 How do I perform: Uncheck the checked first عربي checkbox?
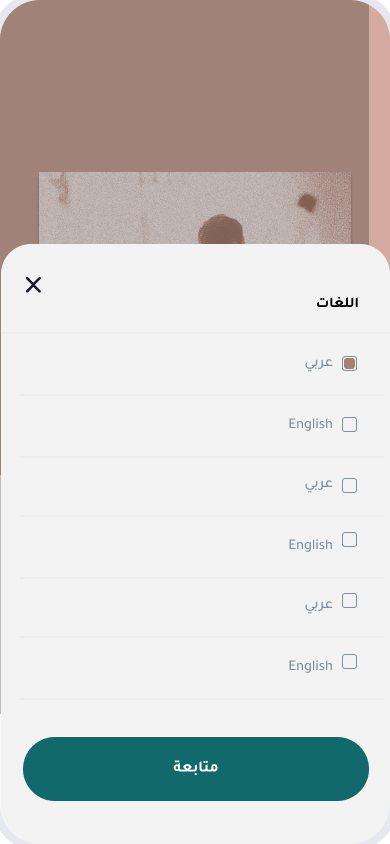pos(349,364)
